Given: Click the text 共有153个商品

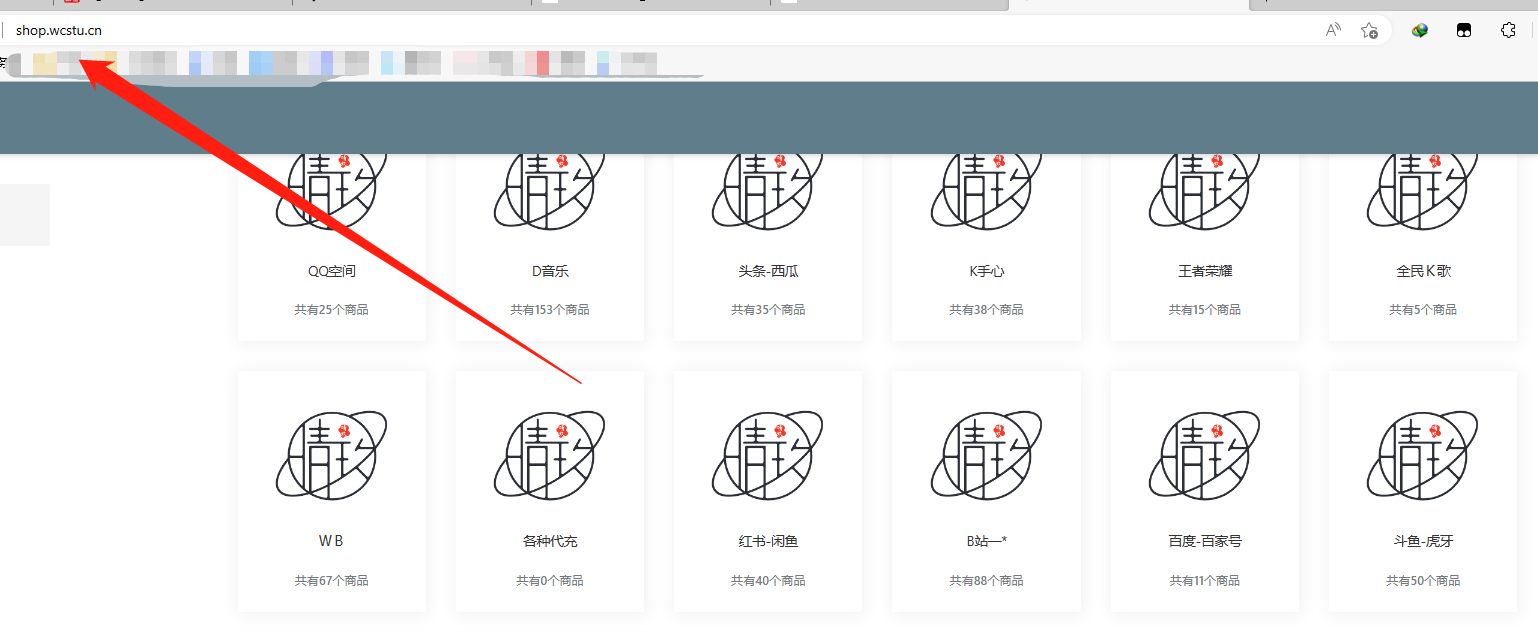Looking at the screenshot, I should [x=550, y=310].
